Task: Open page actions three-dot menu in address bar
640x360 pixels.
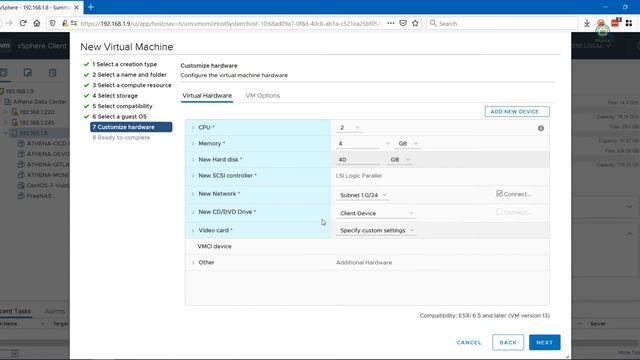Action: [x=391, y=23]
